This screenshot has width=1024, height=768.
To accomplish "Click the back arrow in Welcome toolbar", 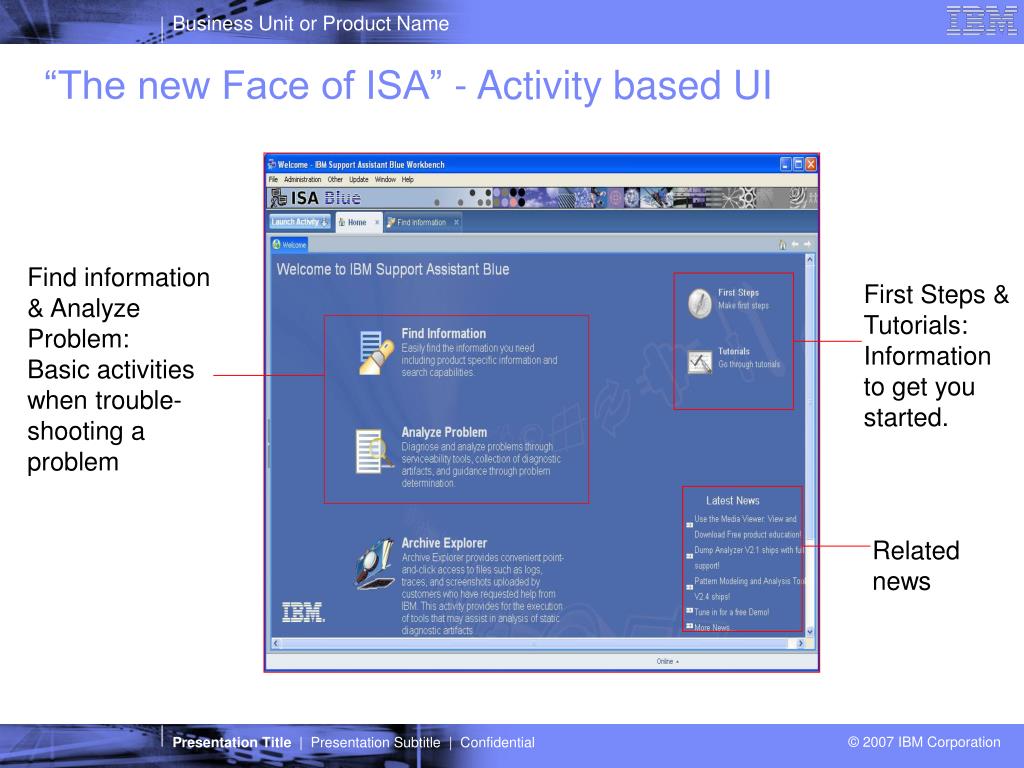I will (795, 244).
